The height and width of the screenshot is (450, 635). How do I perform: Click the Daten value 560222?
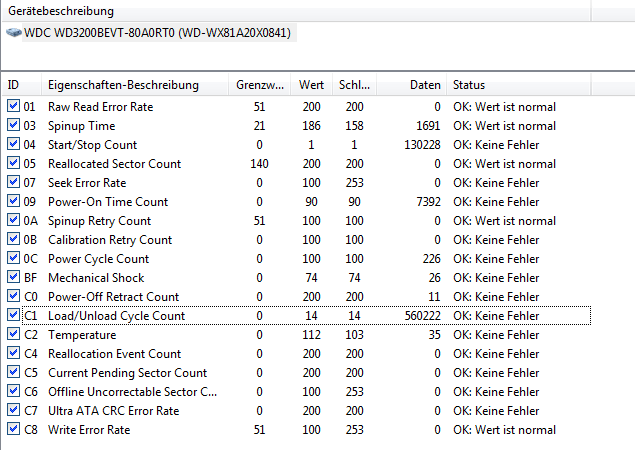point(422,316)
